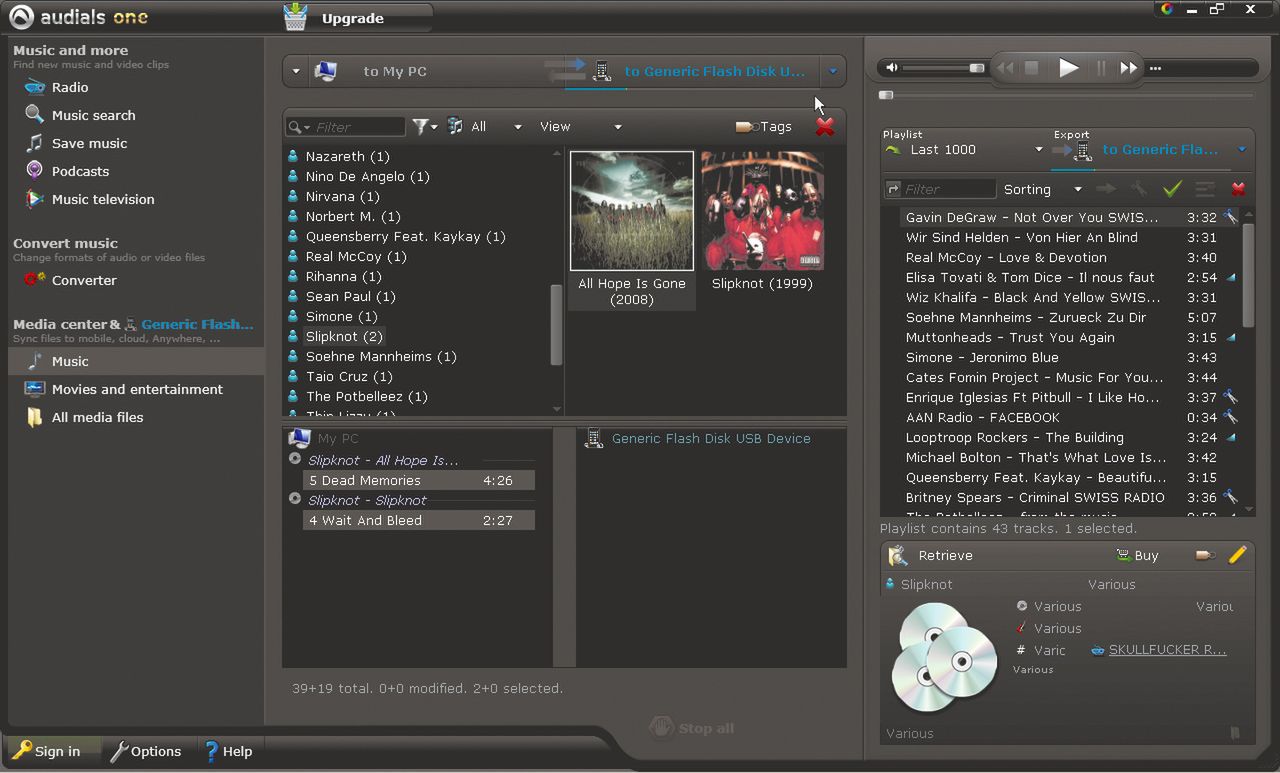Select artist Slipknot (2)
1280x773 pixels.
(x=344, y=336)
